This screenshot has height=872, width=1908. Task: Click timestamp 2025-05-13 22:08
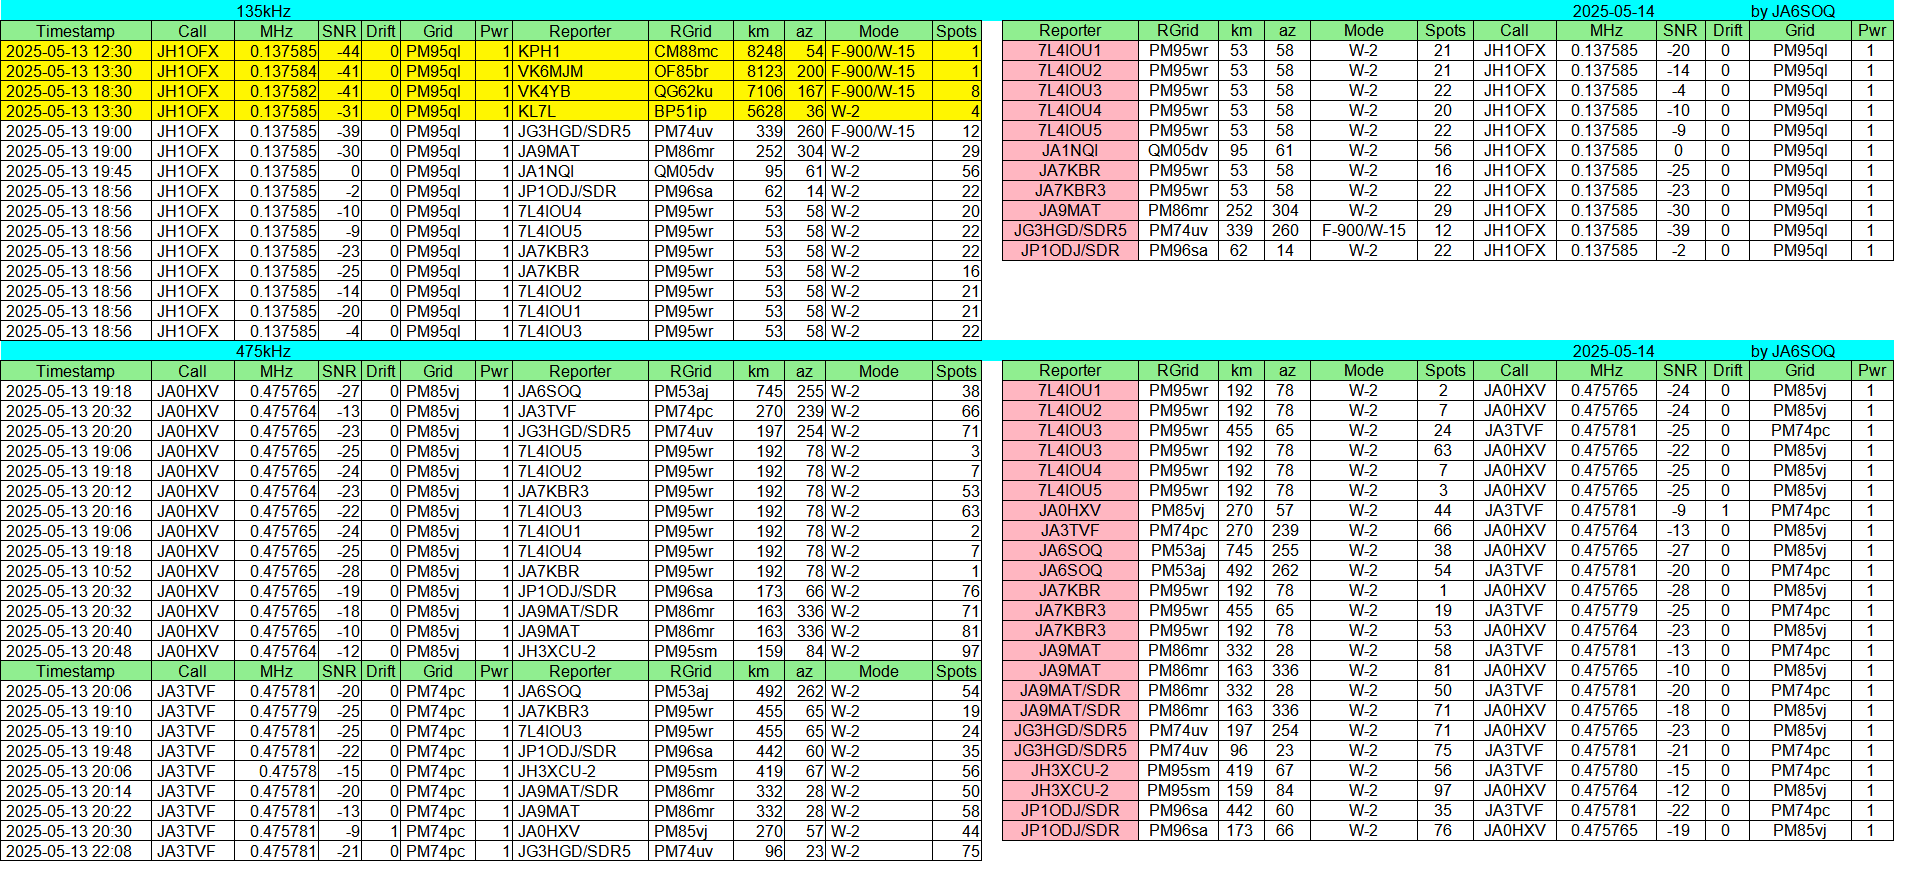click(76, 851)
